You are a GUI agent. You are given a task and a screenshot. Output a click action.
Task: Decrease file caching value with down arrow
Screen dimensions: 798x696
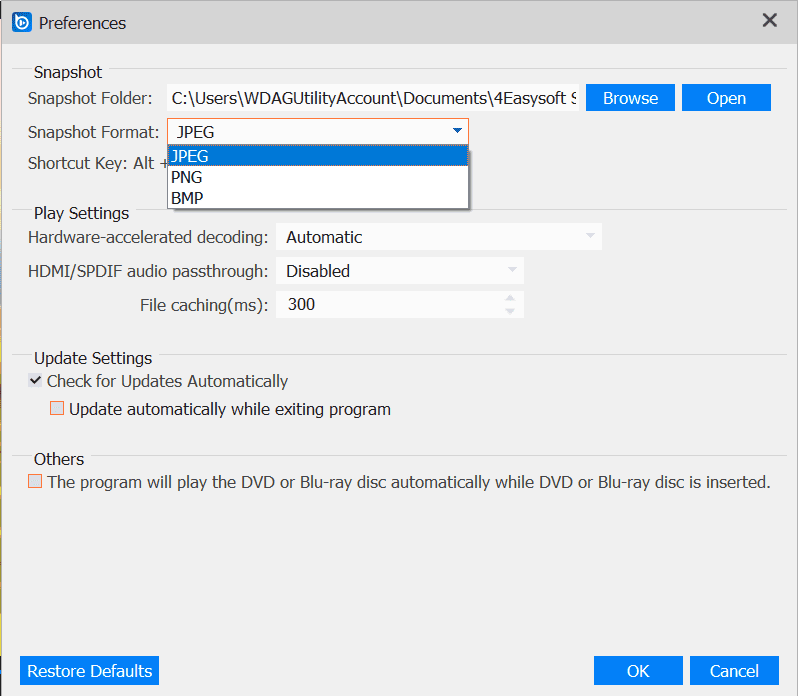tap(511, 311)
